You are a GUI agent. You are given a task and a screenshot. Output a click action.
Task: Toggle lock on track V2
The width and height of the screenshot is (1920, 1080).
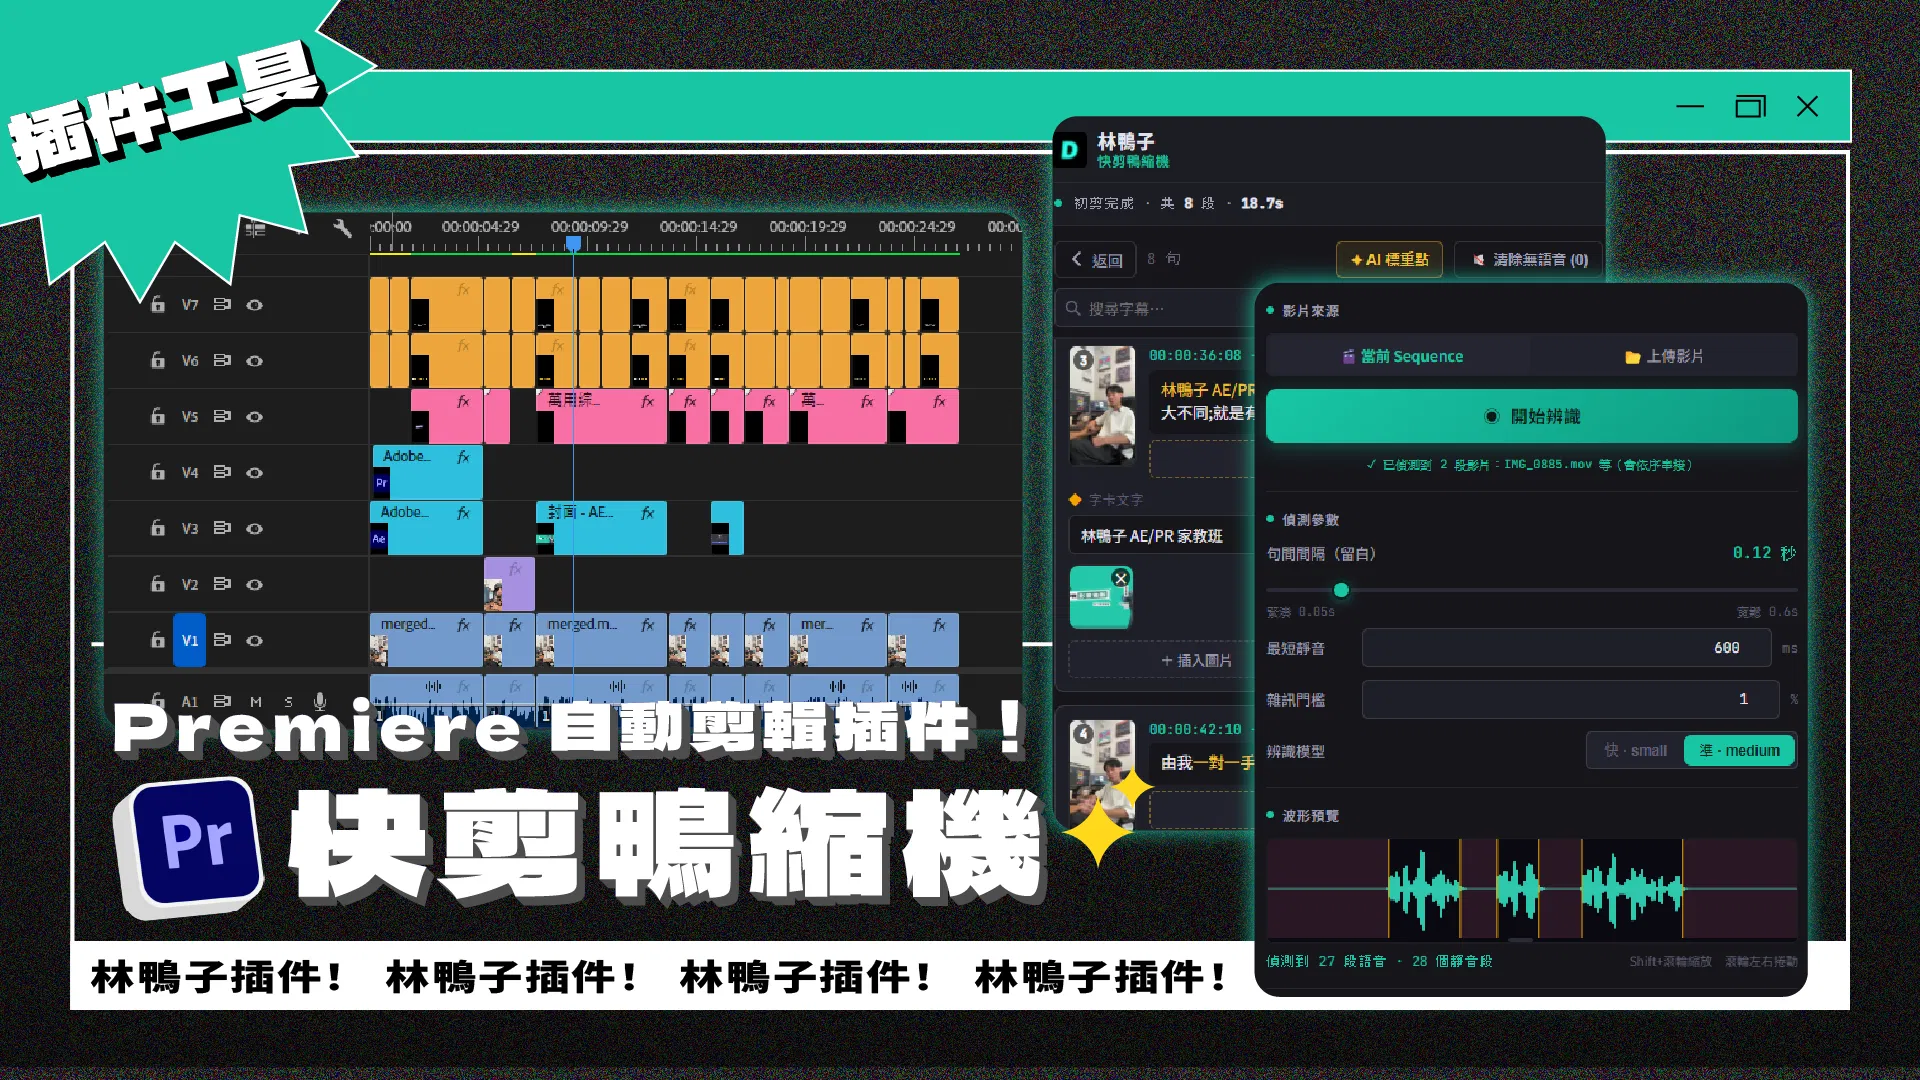[x=157, y=584]
